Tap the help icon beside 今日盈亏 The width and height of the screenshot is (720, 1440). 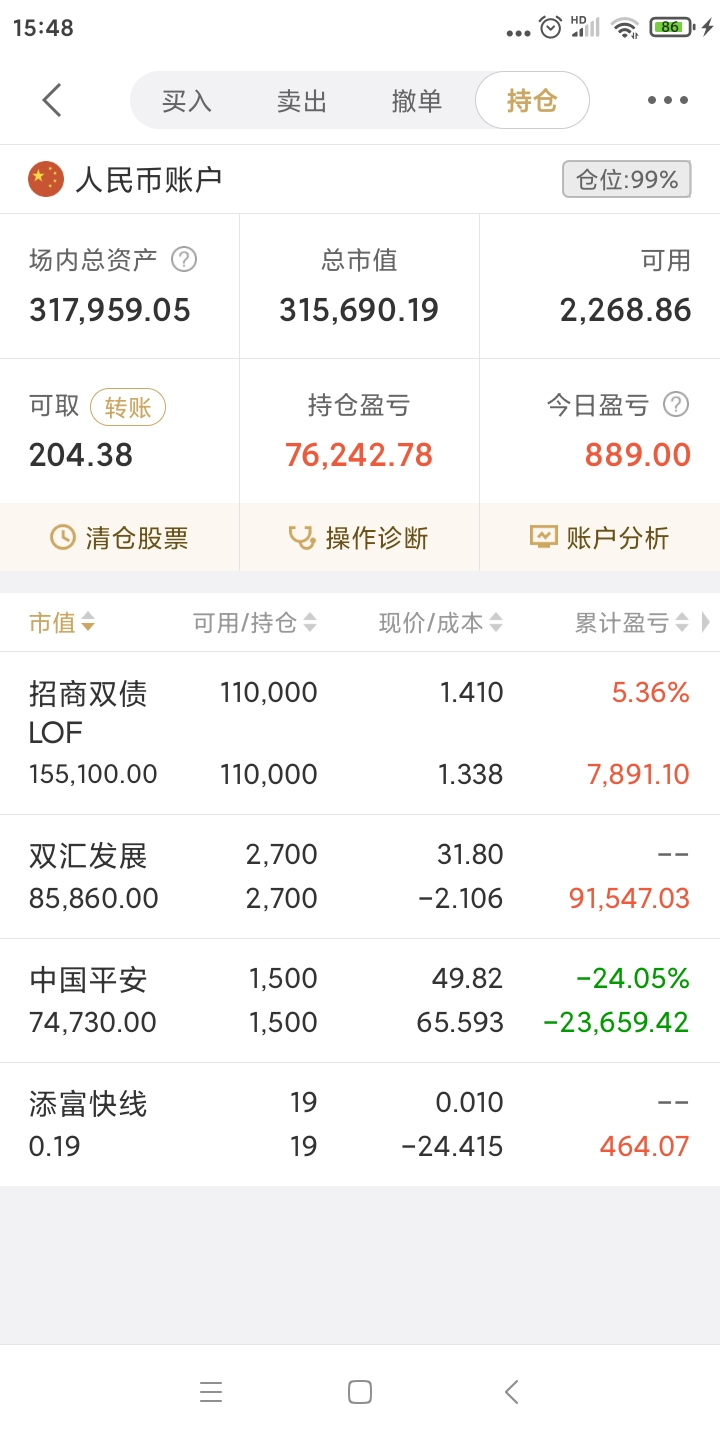tap(677, 405)
